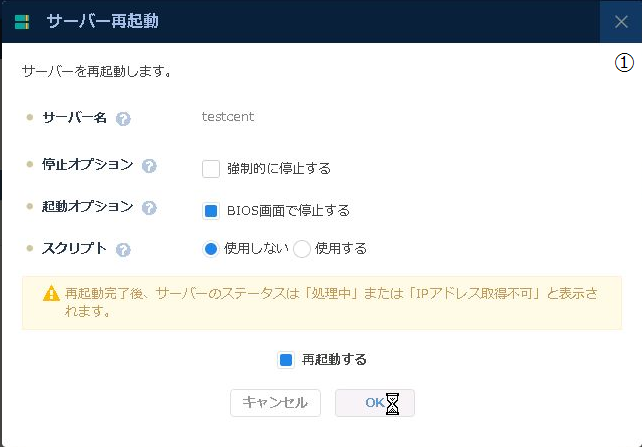Click the スクリプト field label

tap(75, 248)
